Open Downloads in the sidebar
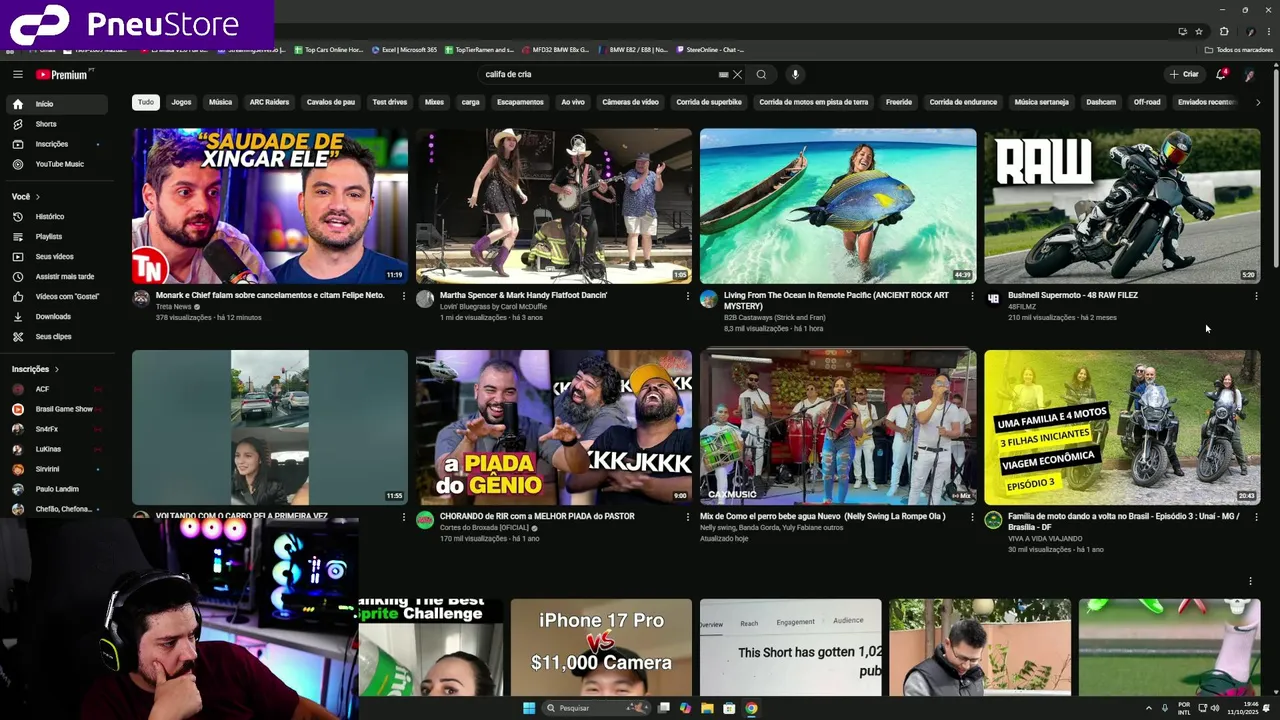Viewport: 1280px width, 720px height. (x=58, y=316)
